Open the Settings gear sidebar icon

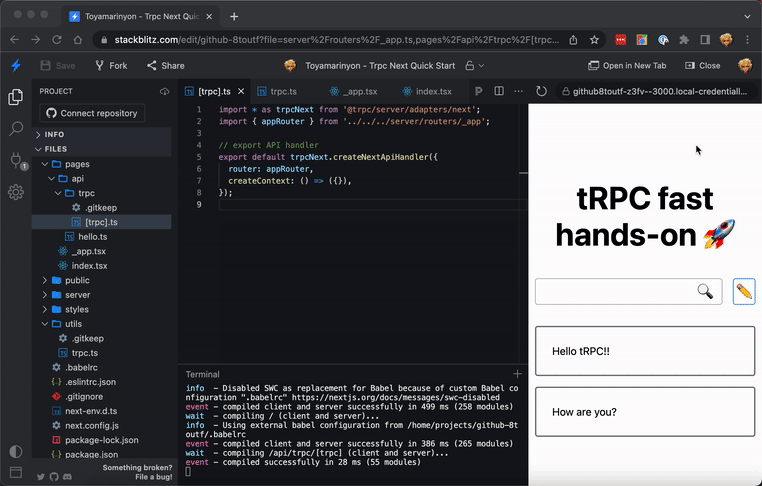point(16,192)
